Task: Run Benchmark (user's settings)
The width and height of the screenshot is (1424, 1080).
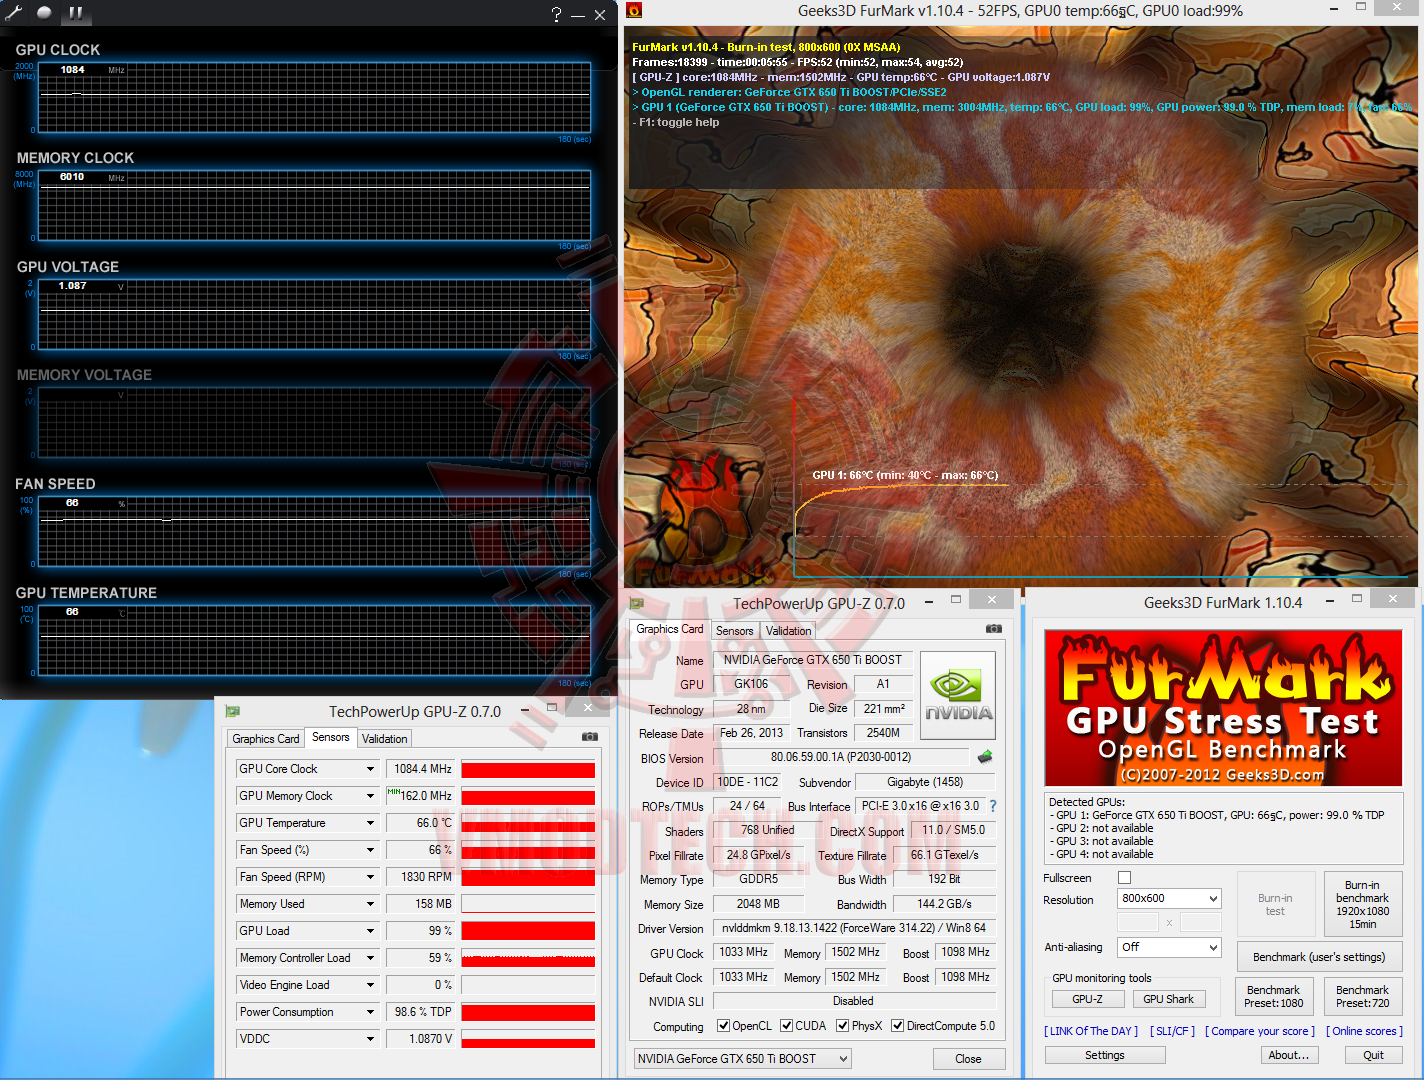Action: pyautogui.click(x=1319, y=957)
